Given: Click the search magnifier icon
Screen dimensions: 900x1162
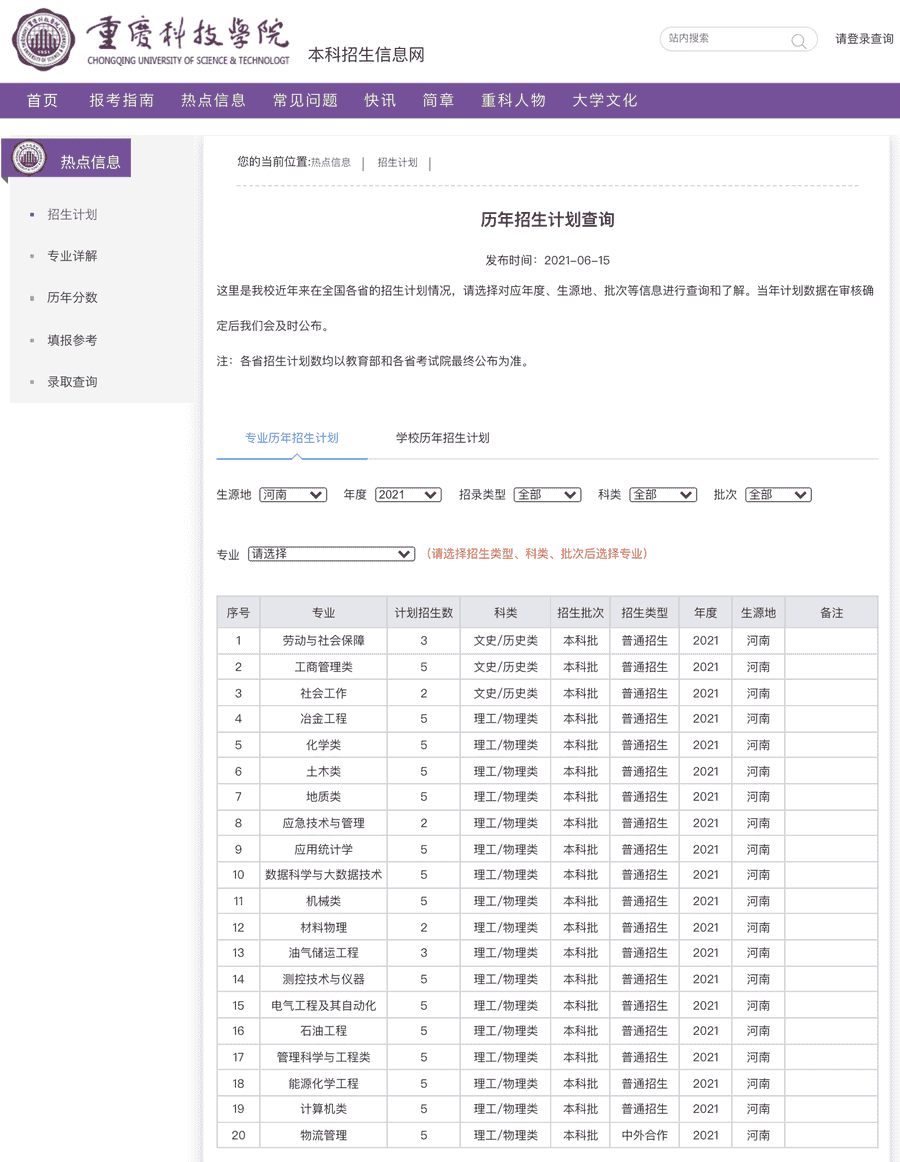Looking at the screenshot, I should point(798,41).
